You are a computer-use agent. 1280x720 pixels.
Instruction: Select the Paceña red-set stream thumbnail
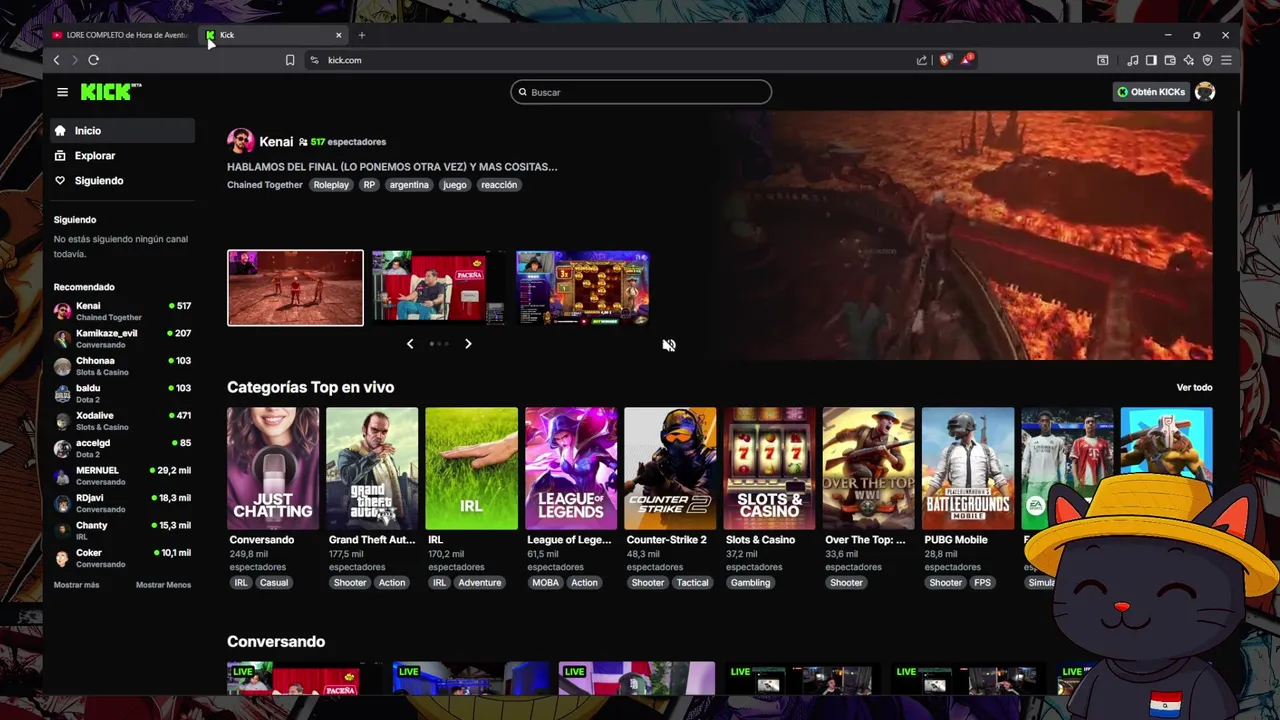click(439, 288)
